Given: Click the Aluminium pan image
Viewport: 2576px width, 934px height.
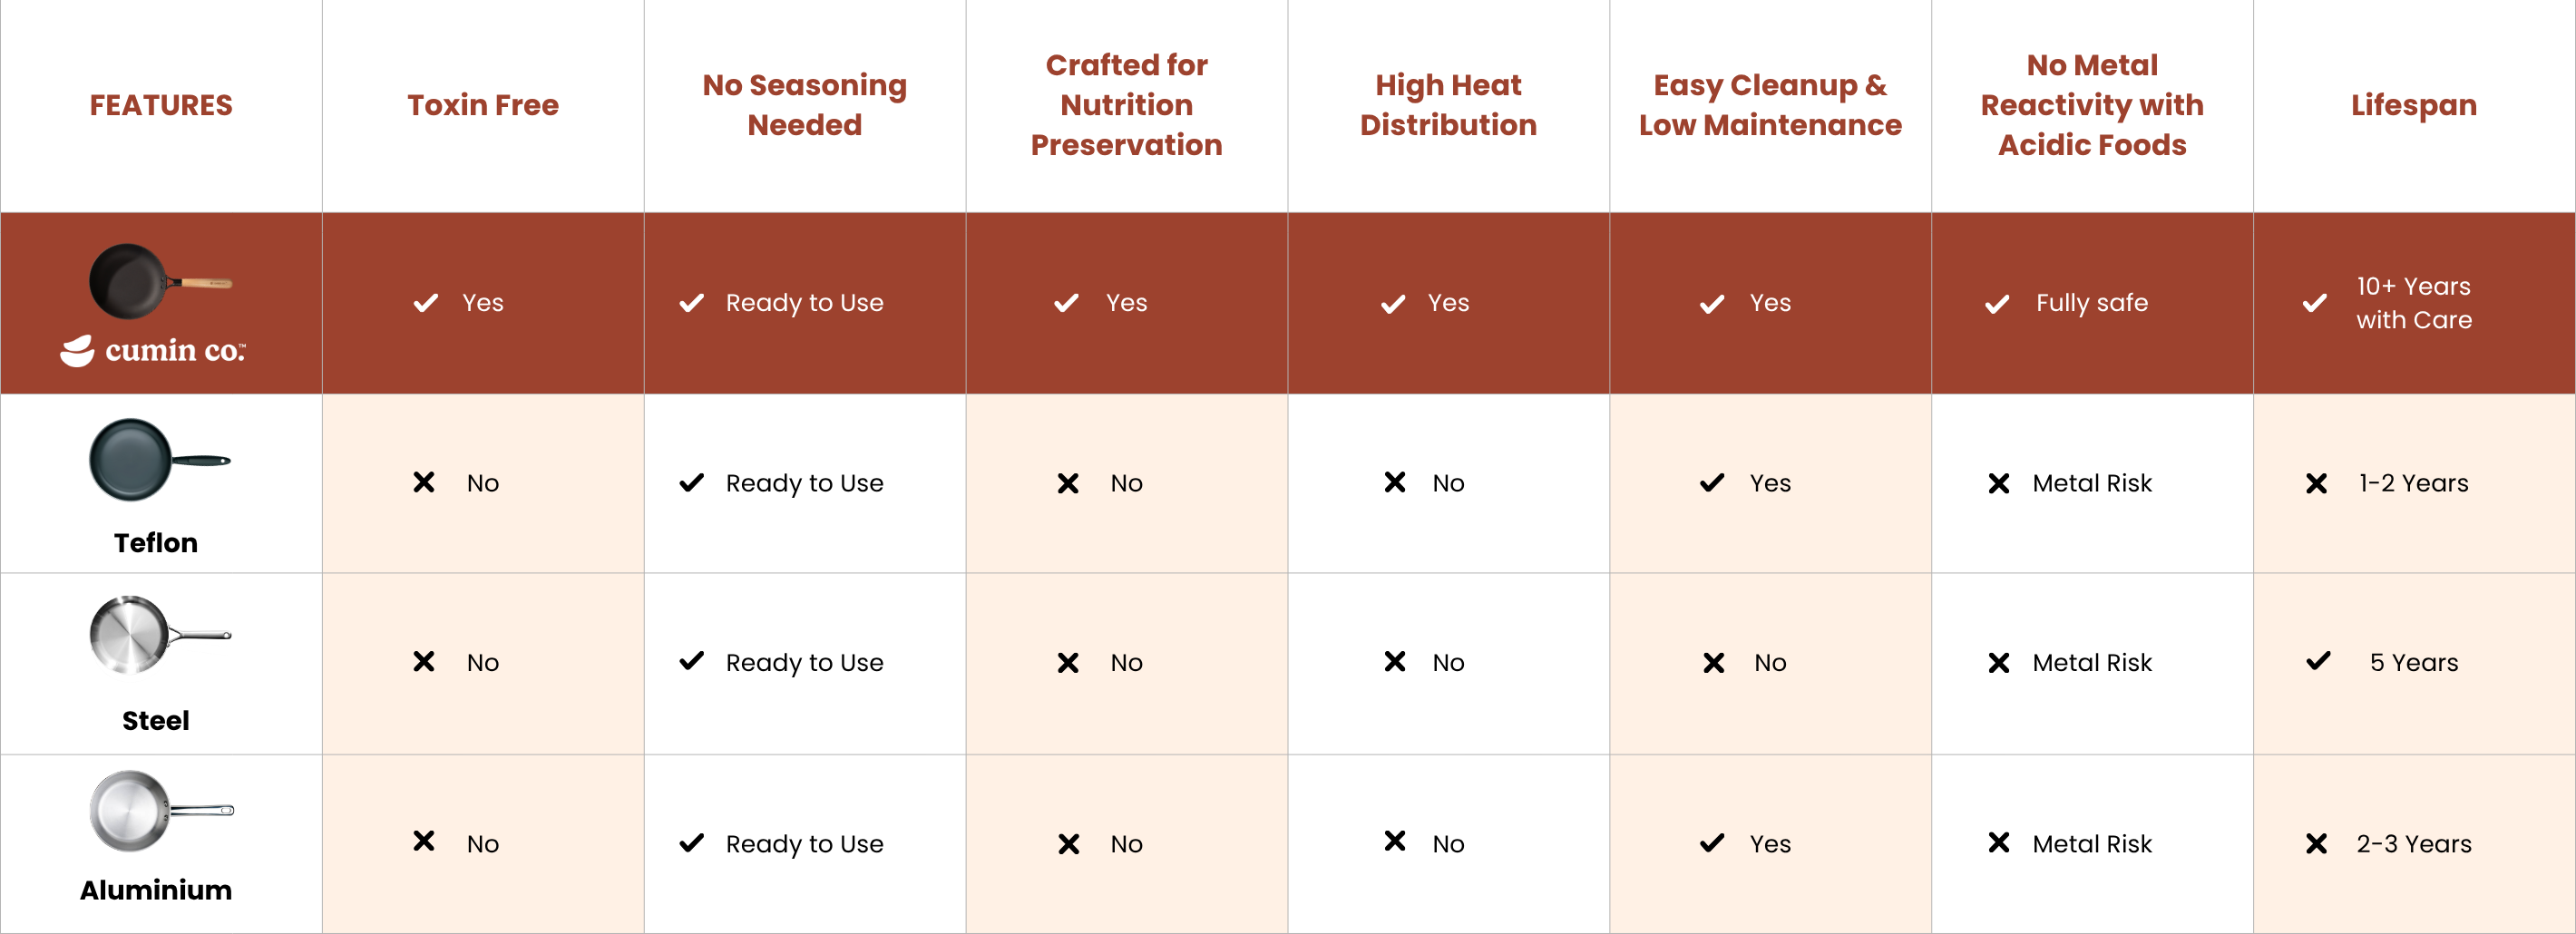Looking at the screenshot, I should (160, 810).
